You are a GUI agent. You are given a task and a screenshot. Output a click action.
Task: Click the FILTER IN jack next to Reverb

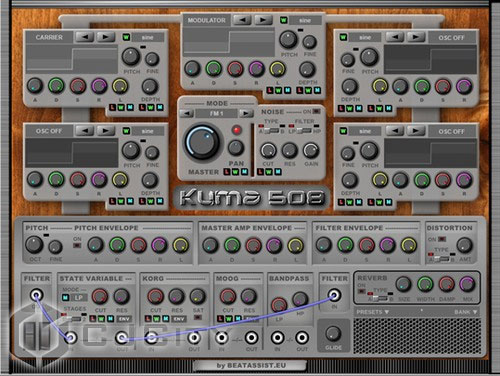tap(334, 295)
